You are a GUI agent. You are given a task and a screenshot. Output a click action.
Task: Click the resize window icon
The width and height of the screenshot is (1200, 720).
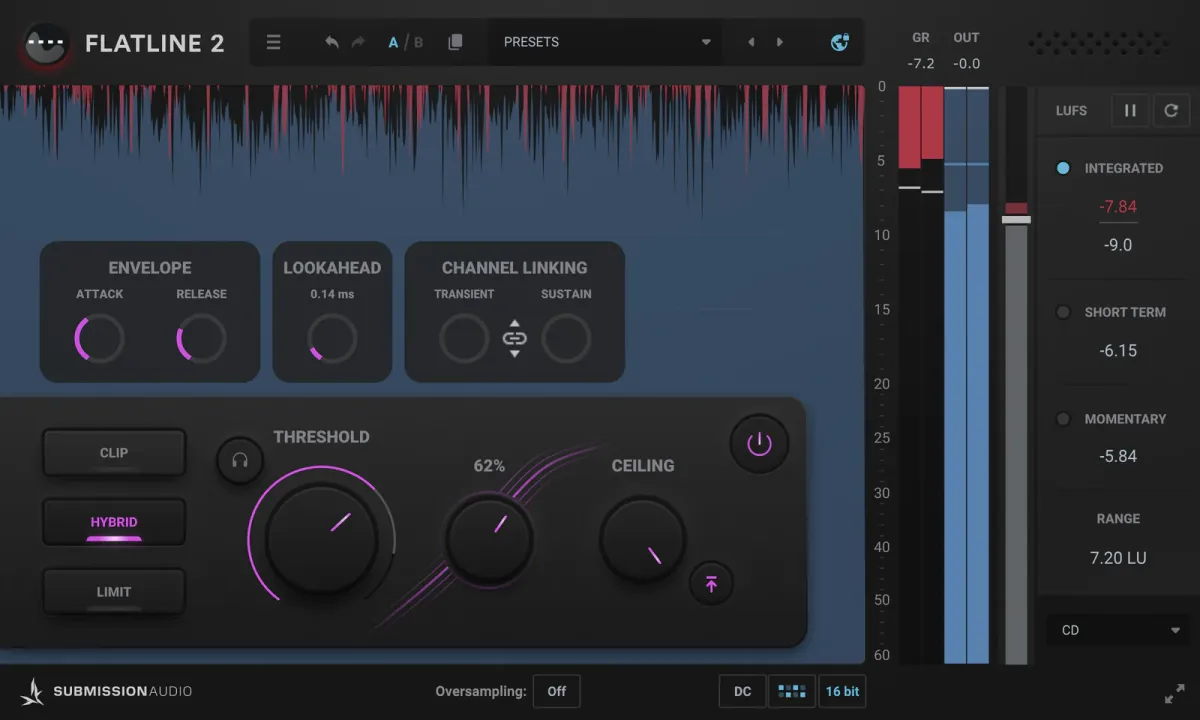pyautogui.click(x=1174, y=693)
